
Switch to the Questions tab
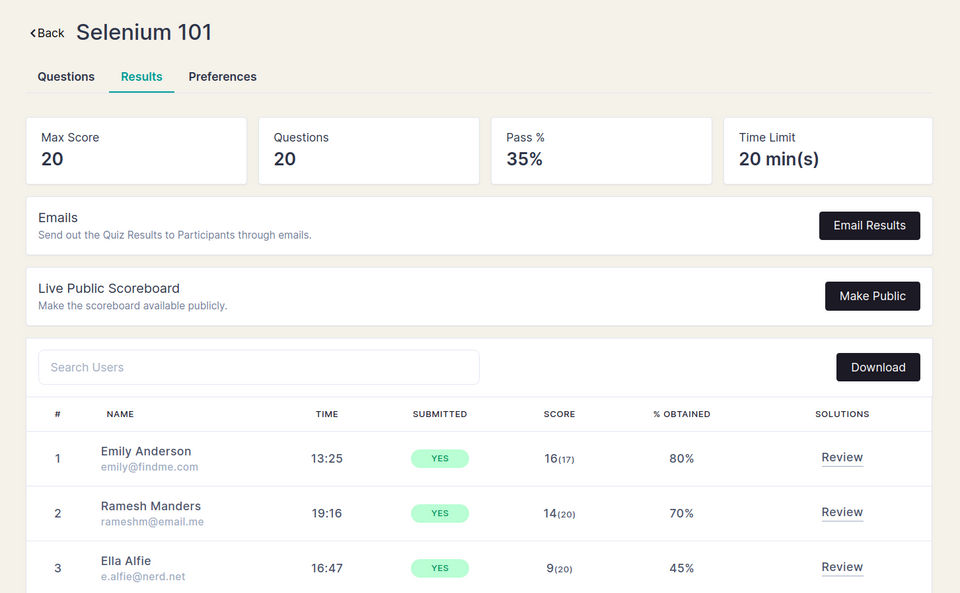66,77
